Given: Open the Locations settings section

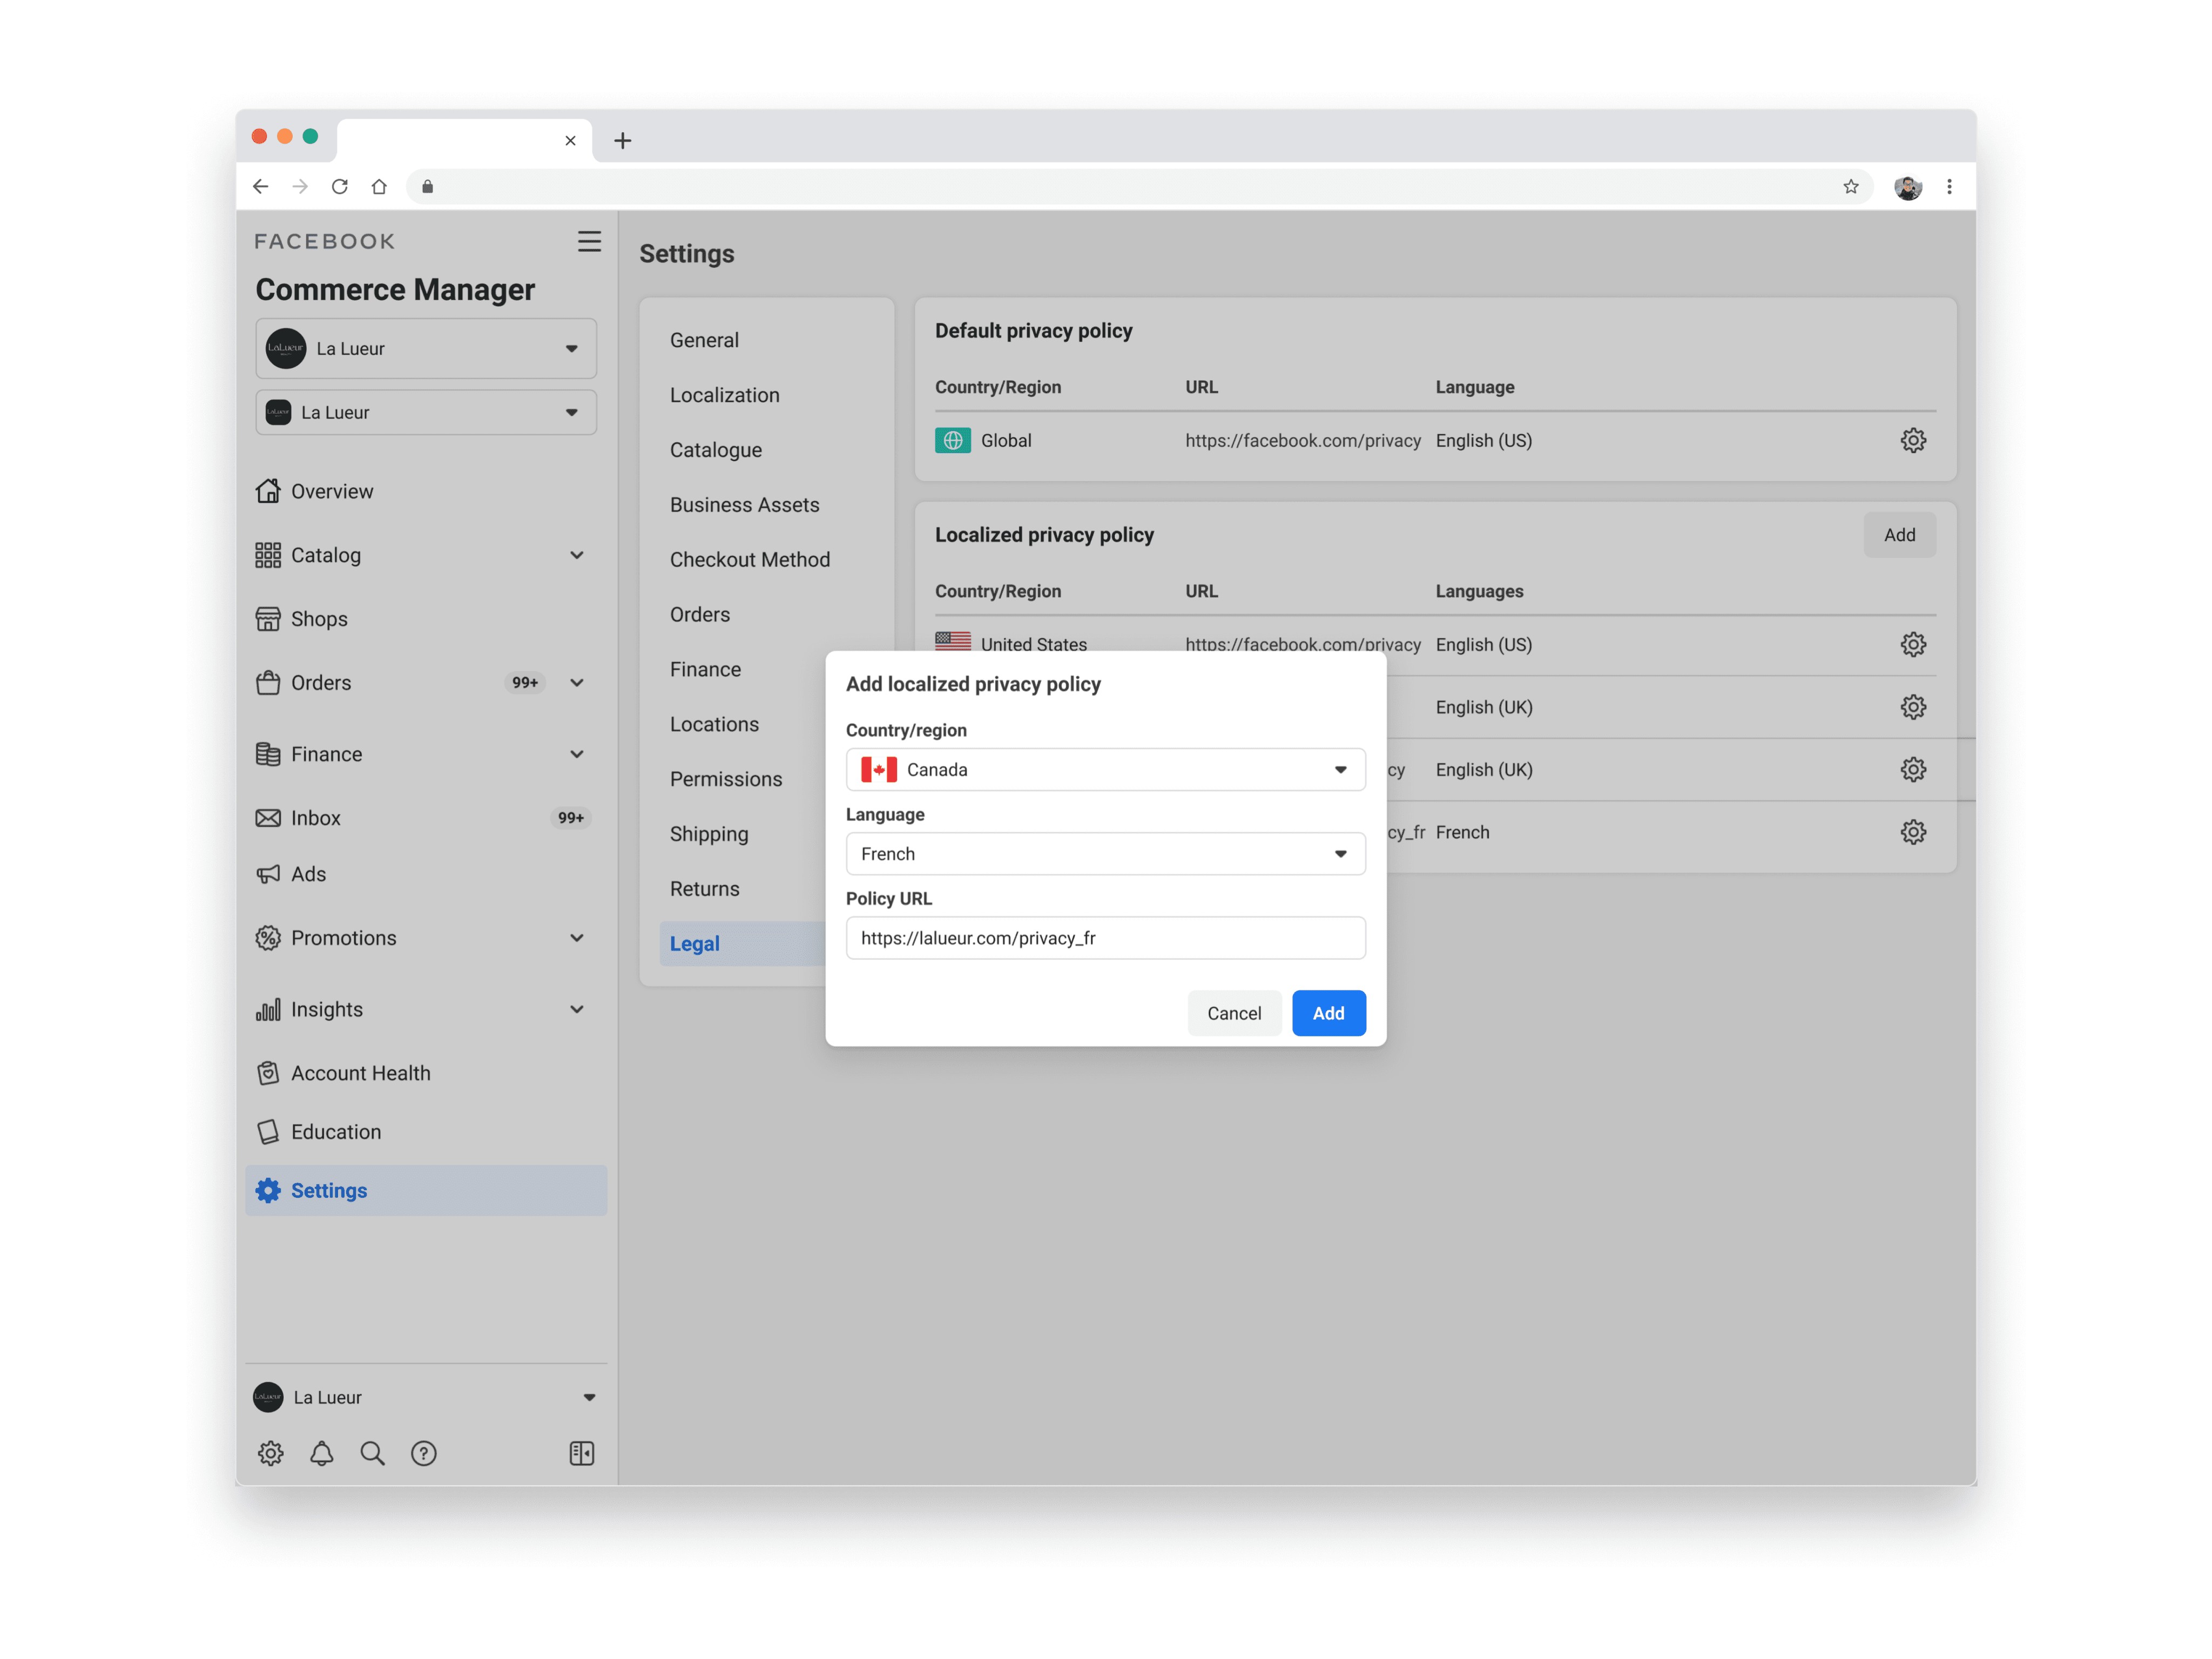Looking at the screenshot, I should tap(714, 724).
